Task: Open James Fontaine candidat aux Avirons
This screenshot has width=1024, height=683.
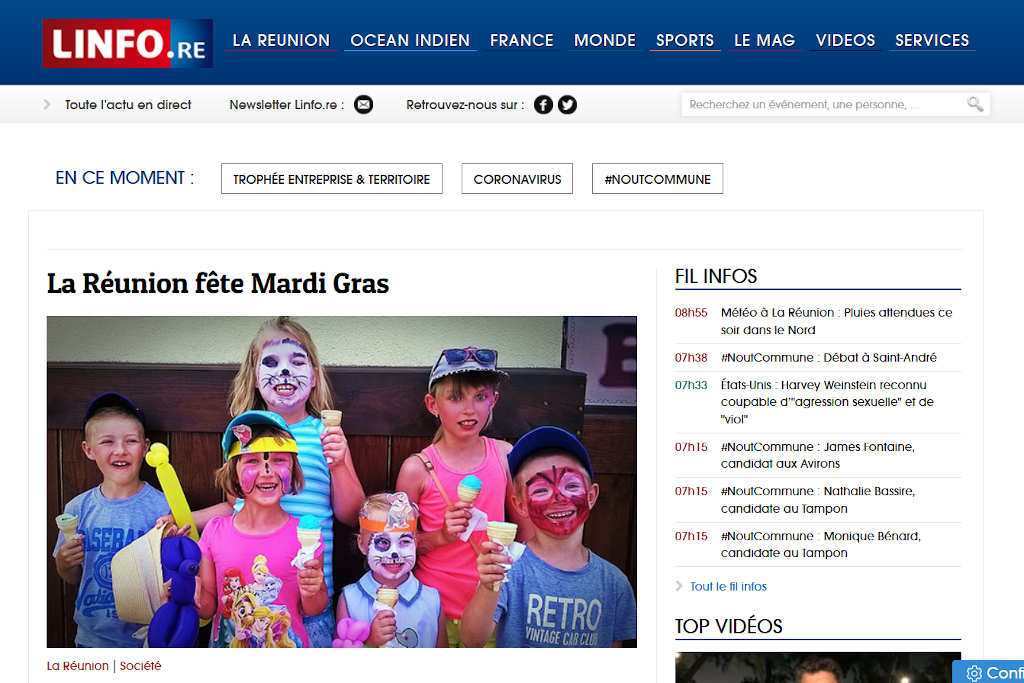Action: (x=818, y=455)
